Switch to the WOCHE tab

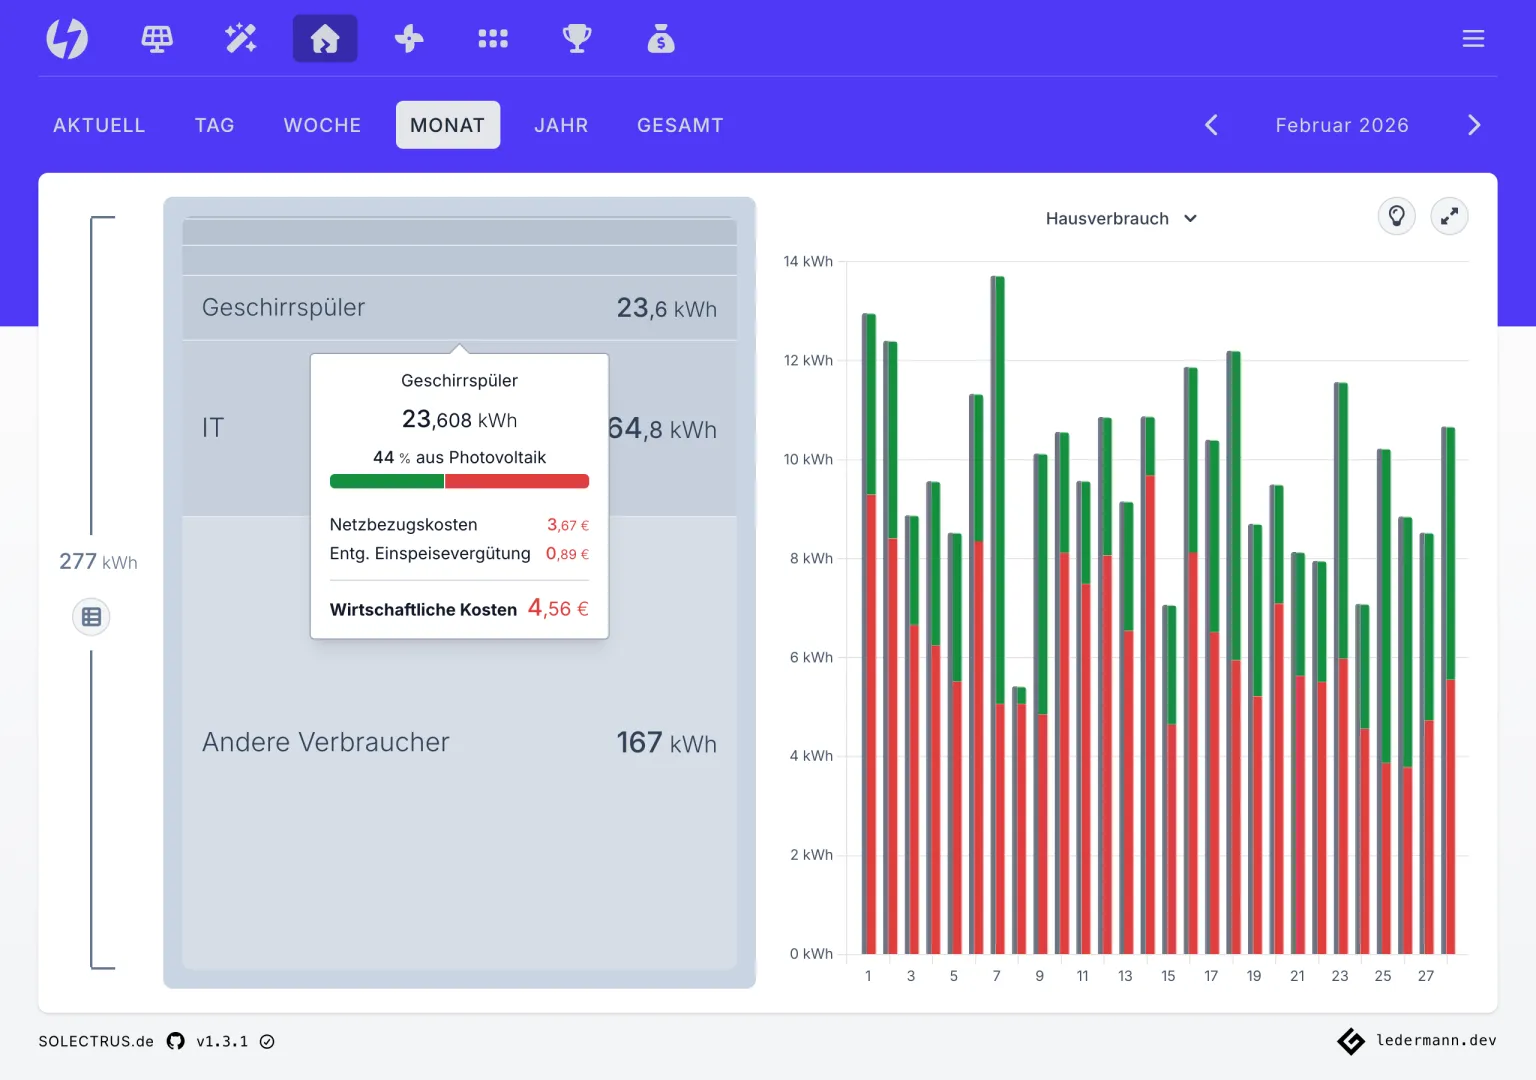322,125
